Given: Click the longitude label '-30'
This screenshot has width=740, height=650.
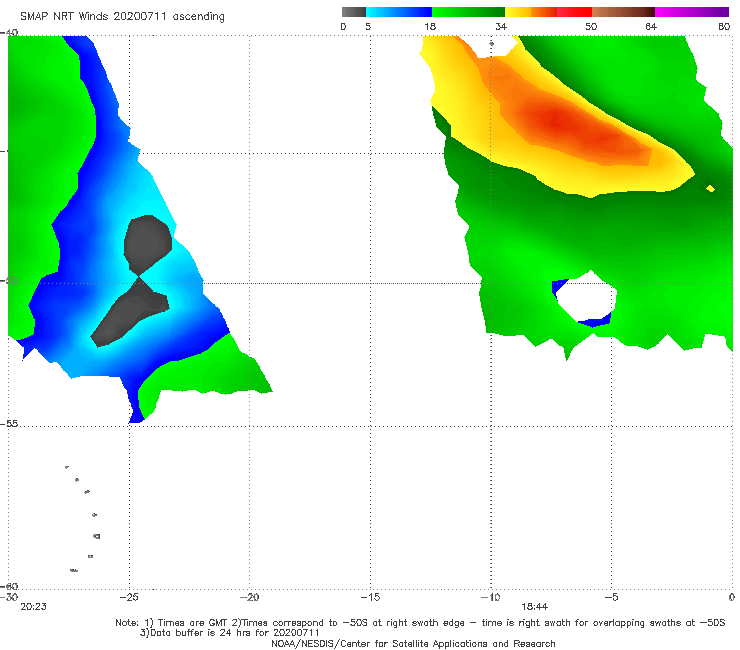Looking at the screenshot, I should tap(8, 597).
